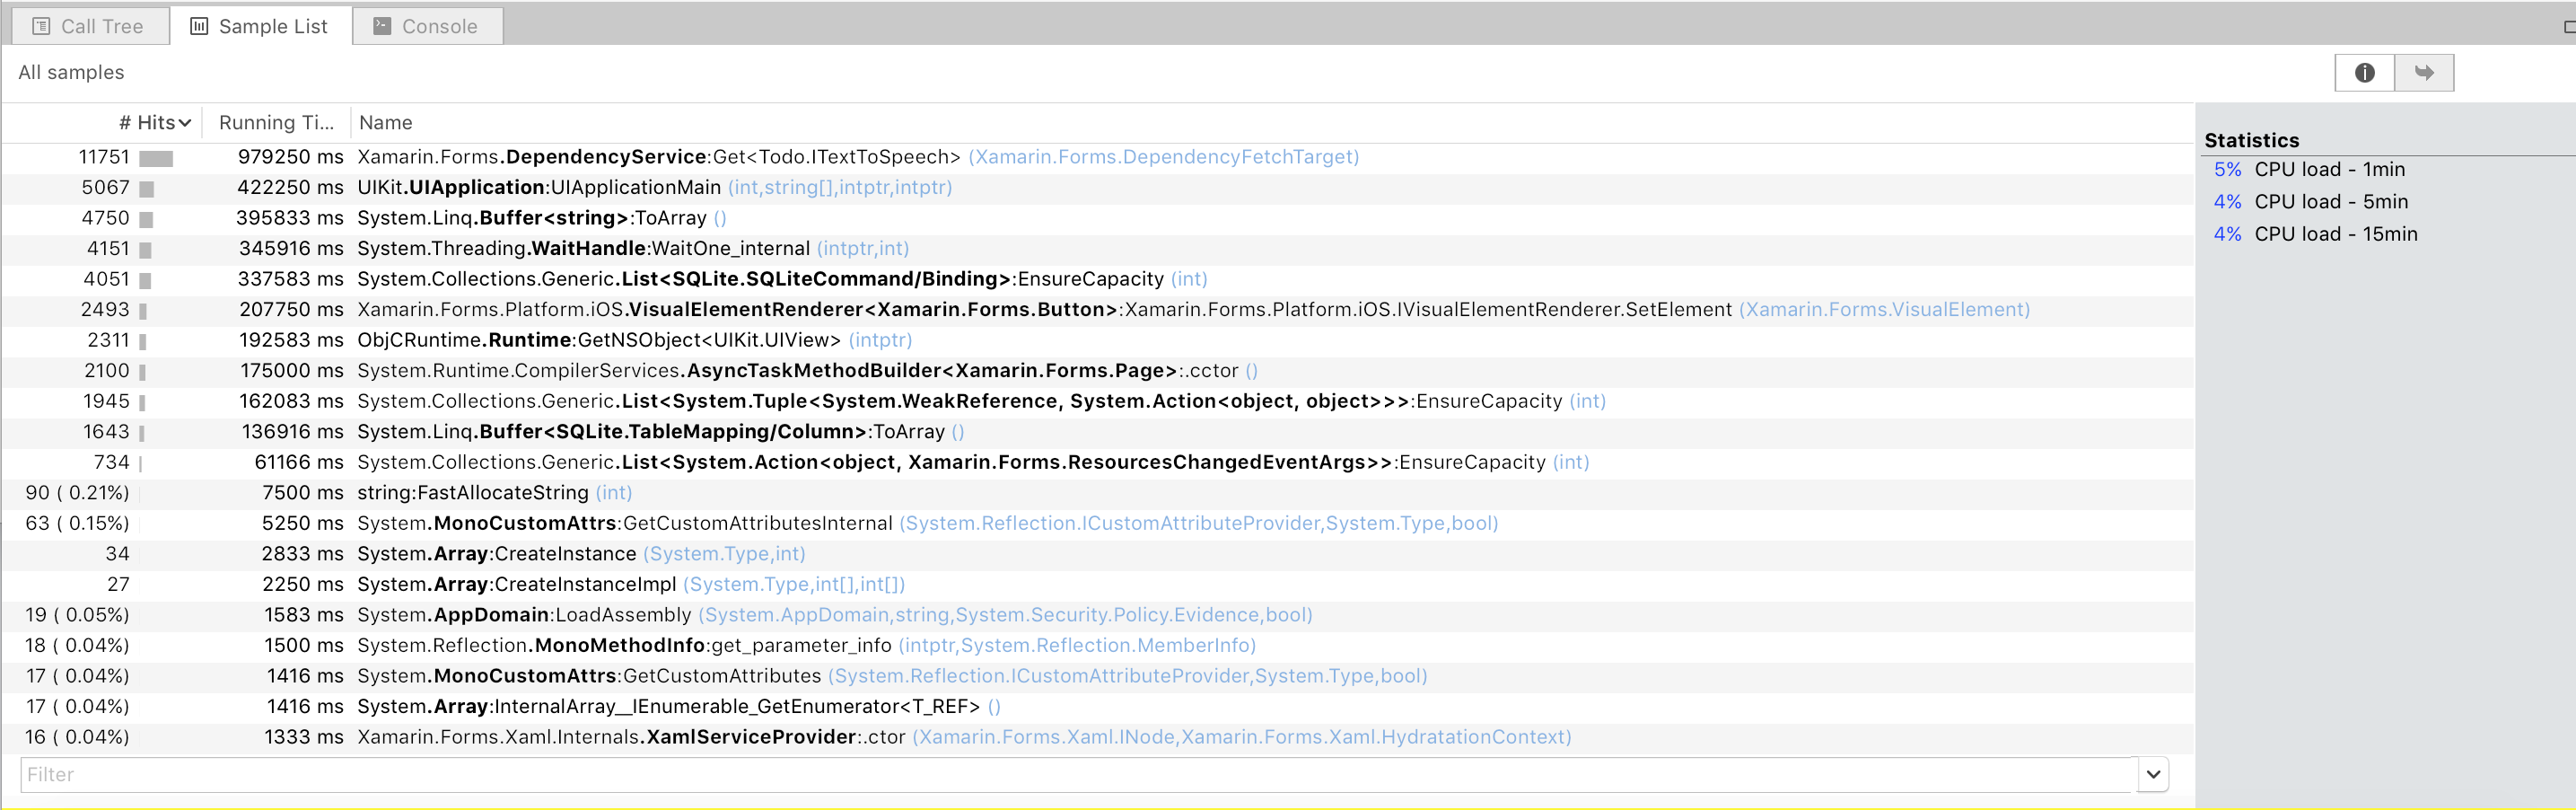2576x810 pixels.
Task: Select the UIApplicationMain sample row
Action: 1098,187
